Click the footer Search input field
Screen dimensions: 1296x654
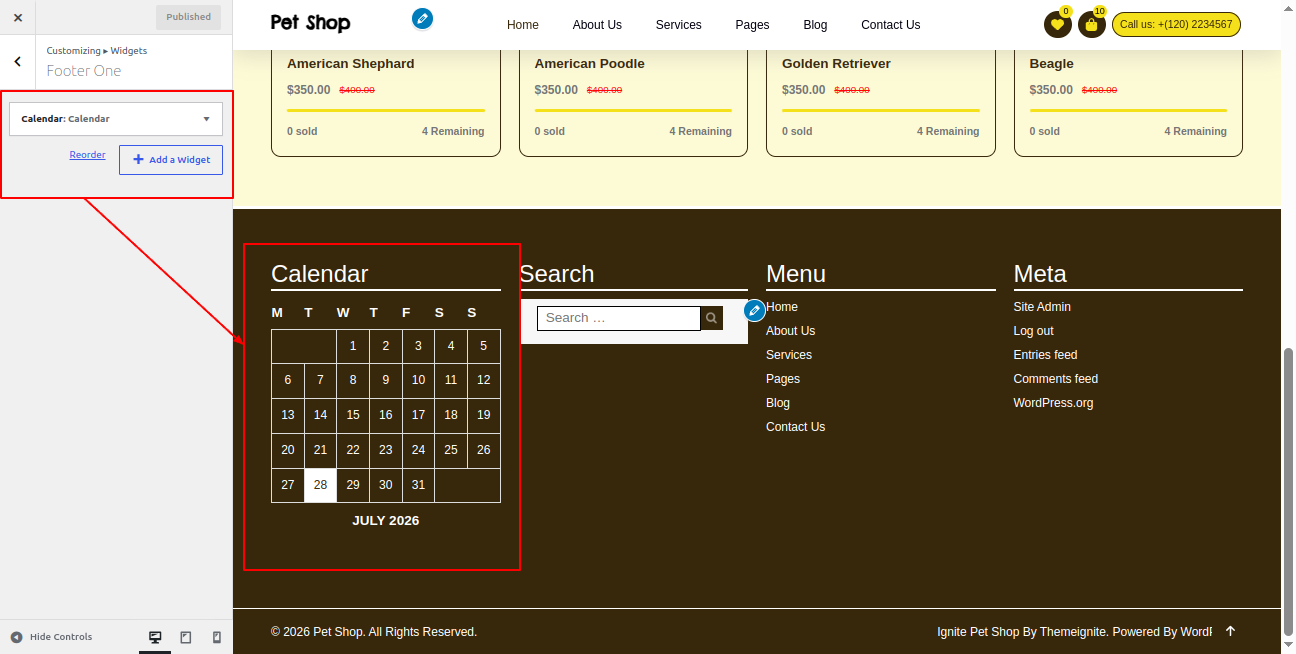tap(619, 318)
